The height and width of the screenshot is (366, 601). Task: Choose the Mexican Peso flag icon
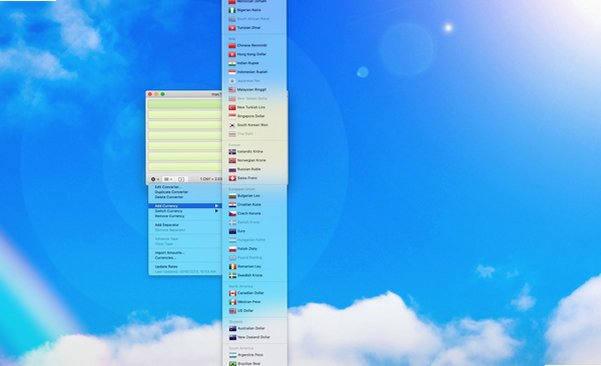pyautogui.click(x=232, y=302)
